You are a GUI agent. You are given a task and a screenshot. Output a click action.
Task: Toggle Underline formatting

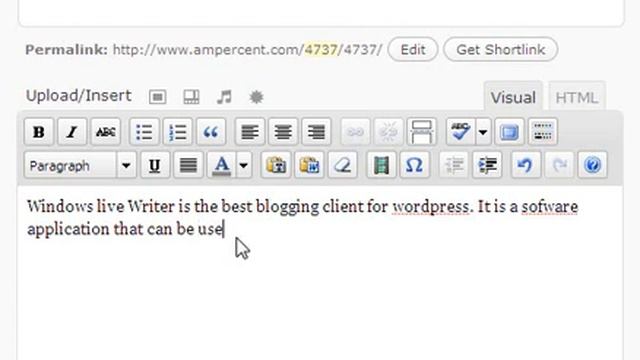(155, 165)
